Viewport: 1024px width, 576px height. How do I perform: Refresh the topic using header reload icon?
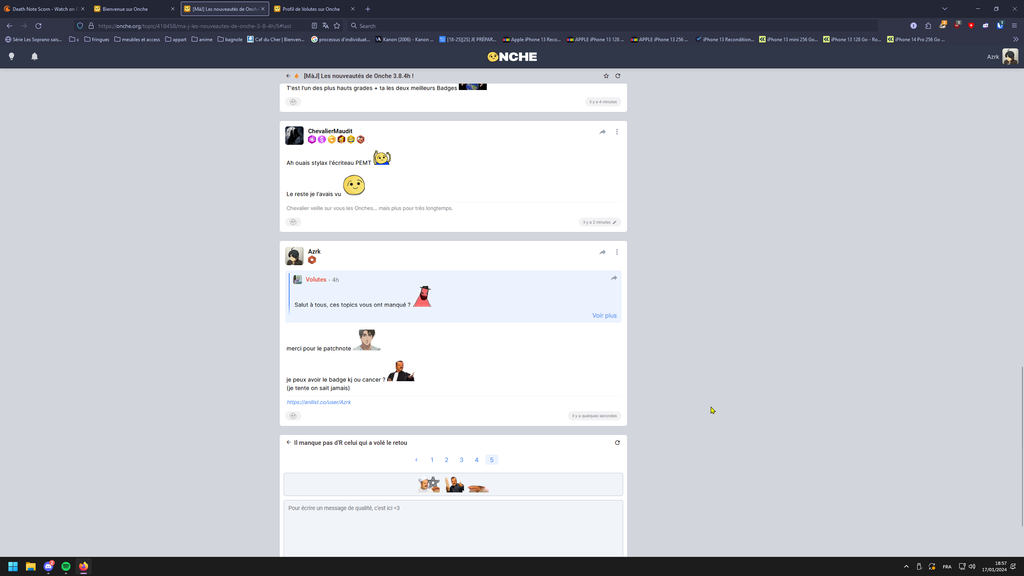(x=618, y=76)
